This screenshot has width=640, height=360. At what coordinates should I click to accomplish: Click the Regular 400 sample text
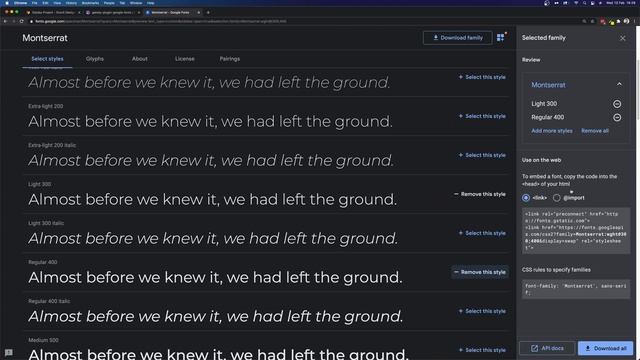point(215,278)
